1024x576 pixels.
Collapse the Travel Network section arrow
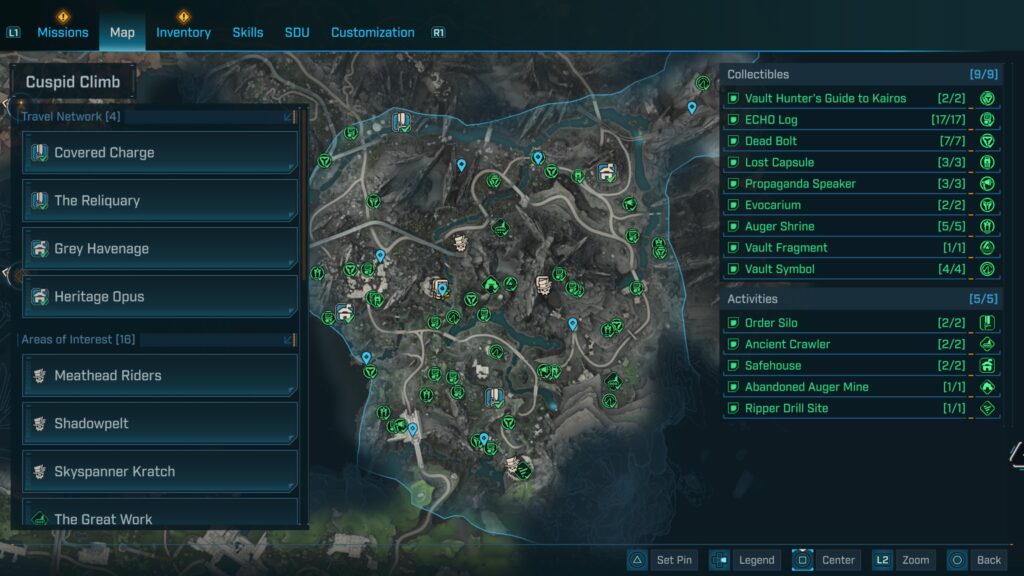pos(289,117)
